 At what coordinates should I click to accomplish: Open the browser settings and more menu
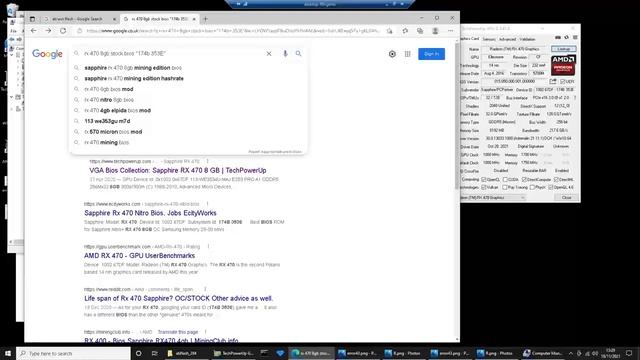click(x=451, y=31)
